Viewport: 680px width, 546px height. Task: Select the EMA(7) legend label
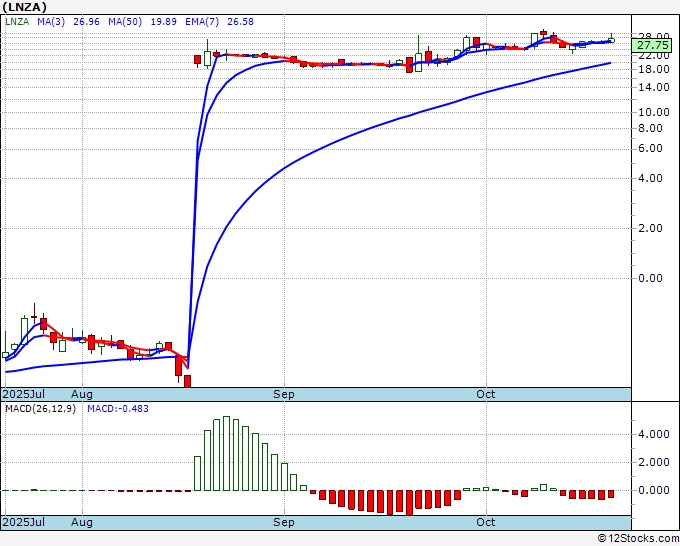[x=202, y=22]
